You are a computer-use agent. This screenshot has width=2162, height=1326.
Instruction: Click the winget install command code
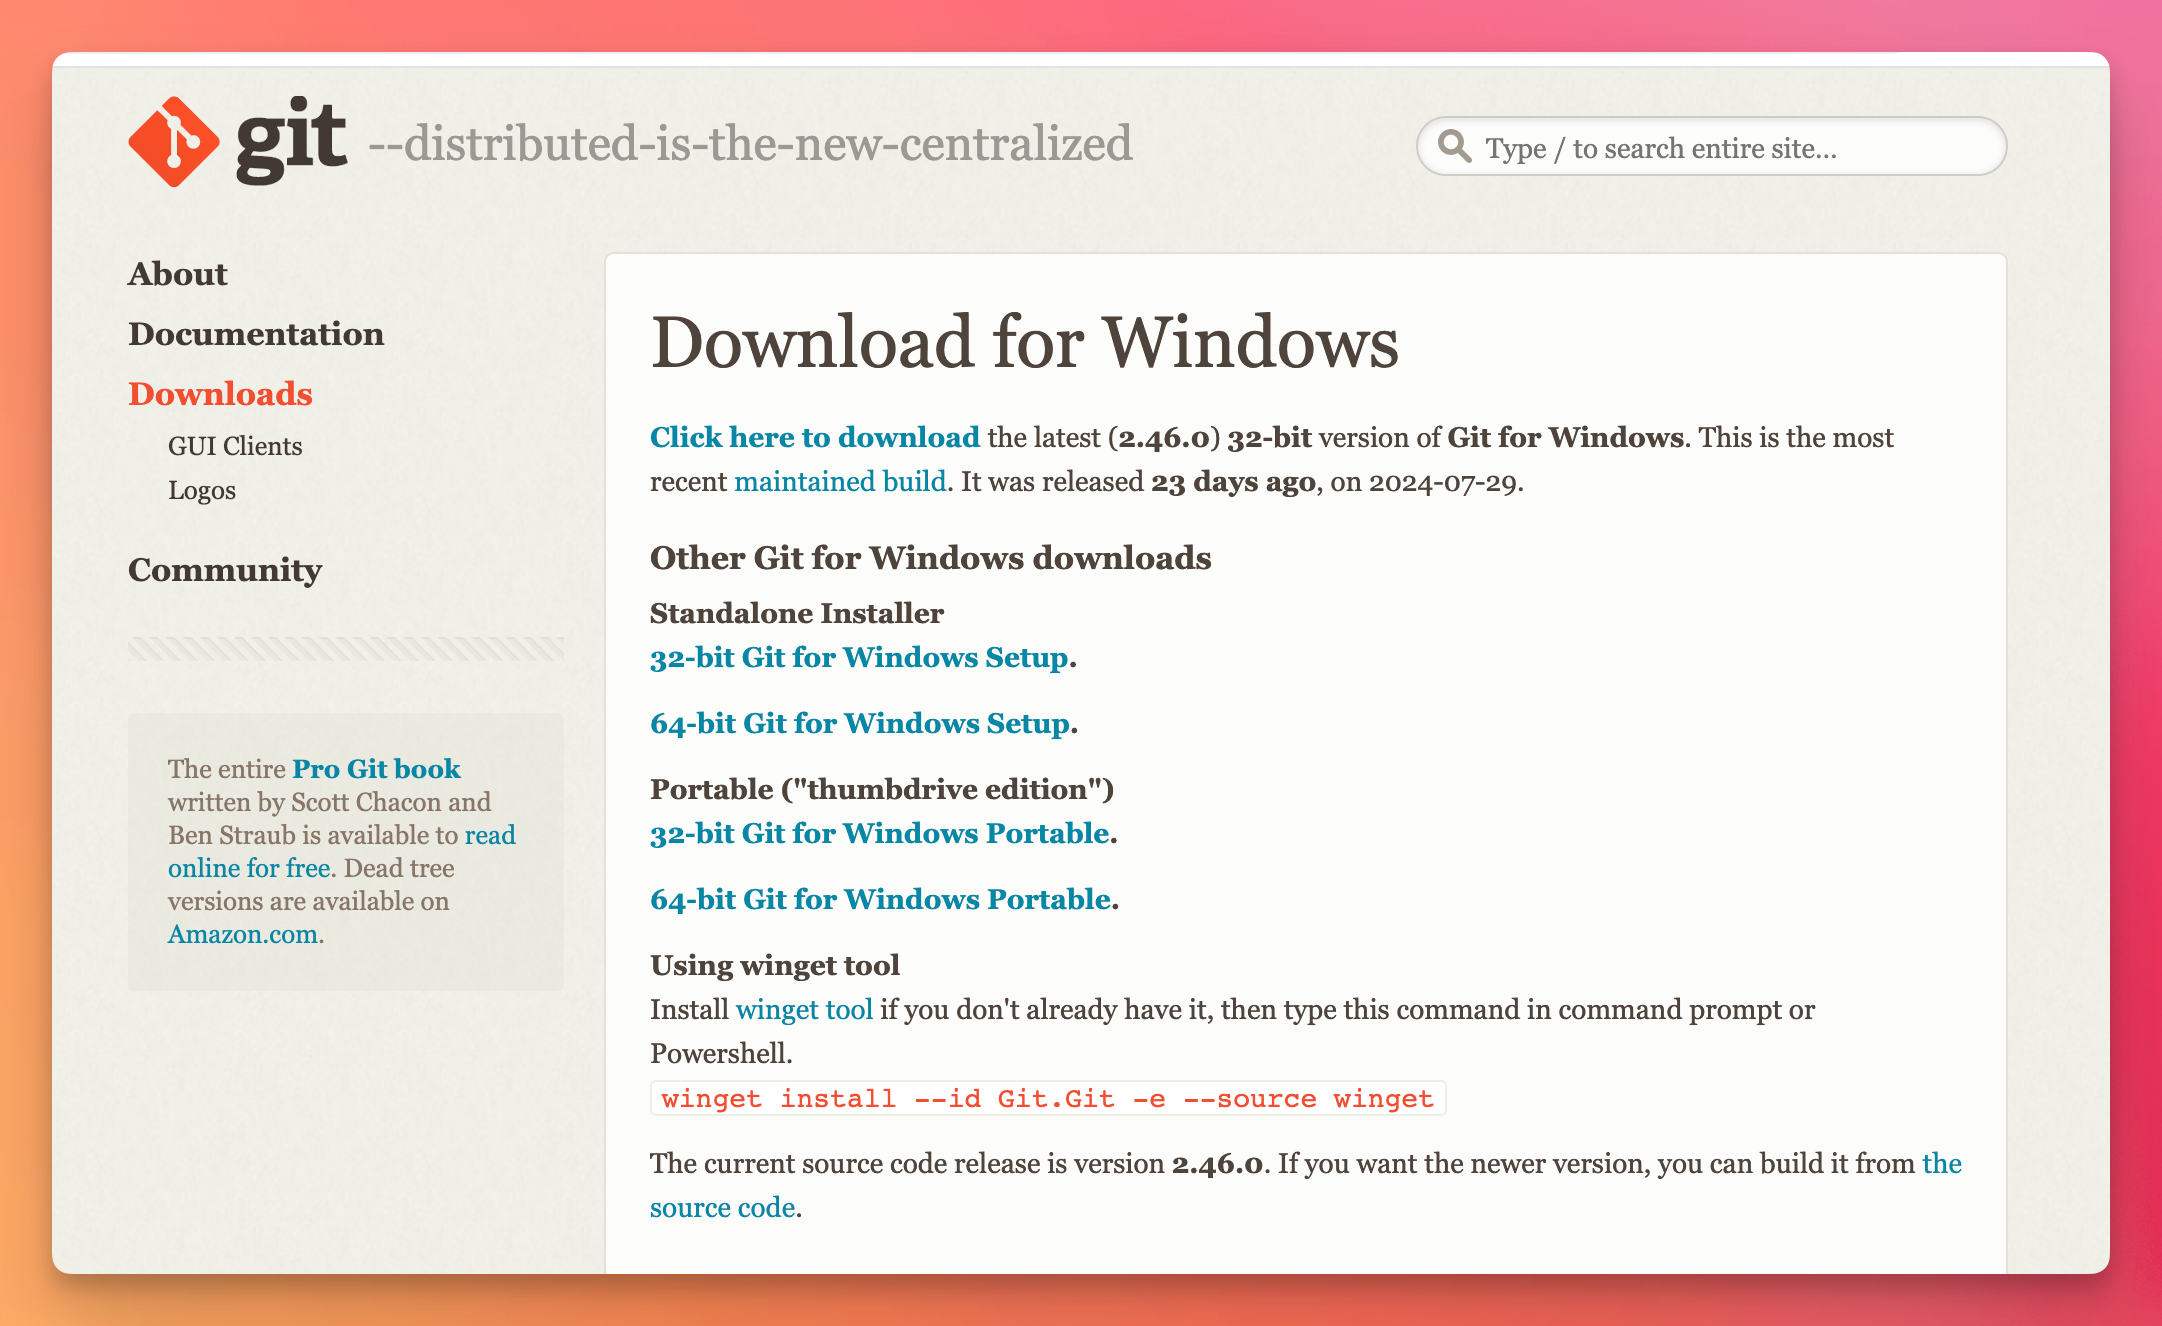[1047, 1098]
